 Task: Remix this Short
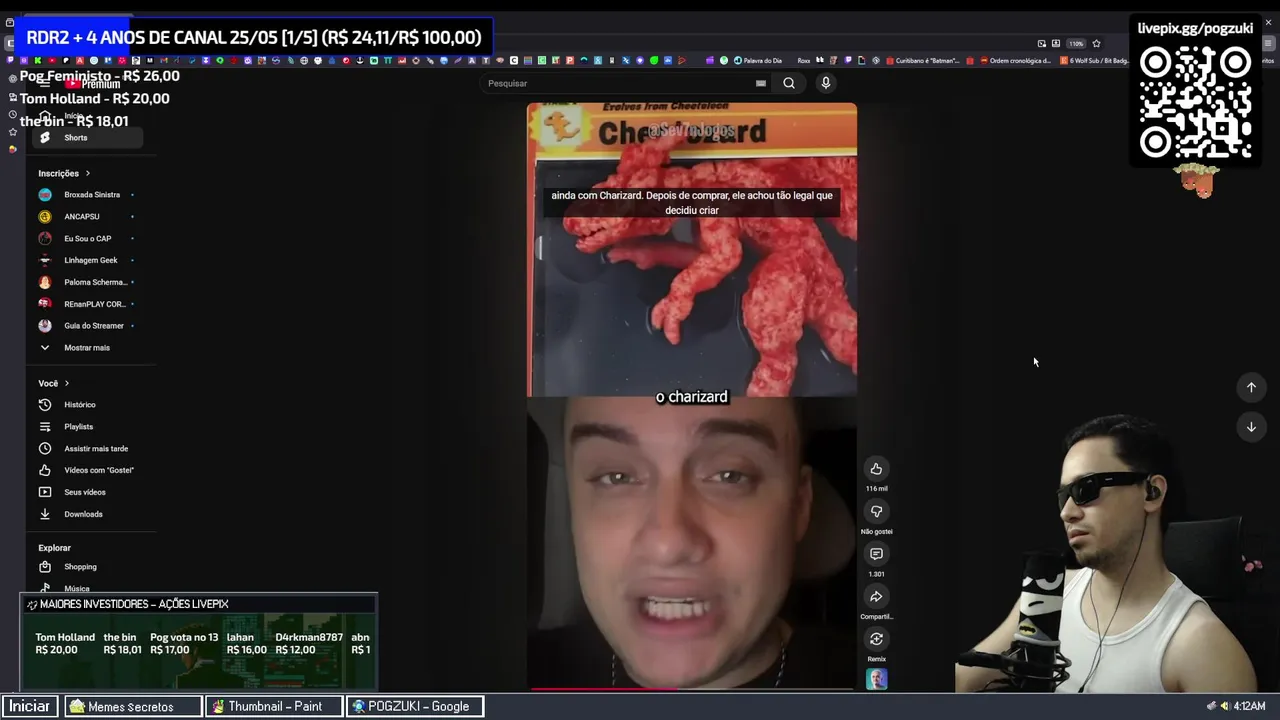(x=876, y=639)
